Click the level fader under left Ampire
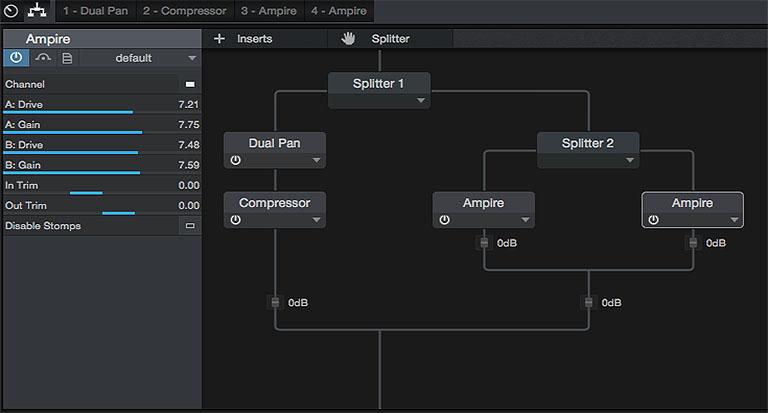Viewport: 768px width, 413px height. point(484,243)
